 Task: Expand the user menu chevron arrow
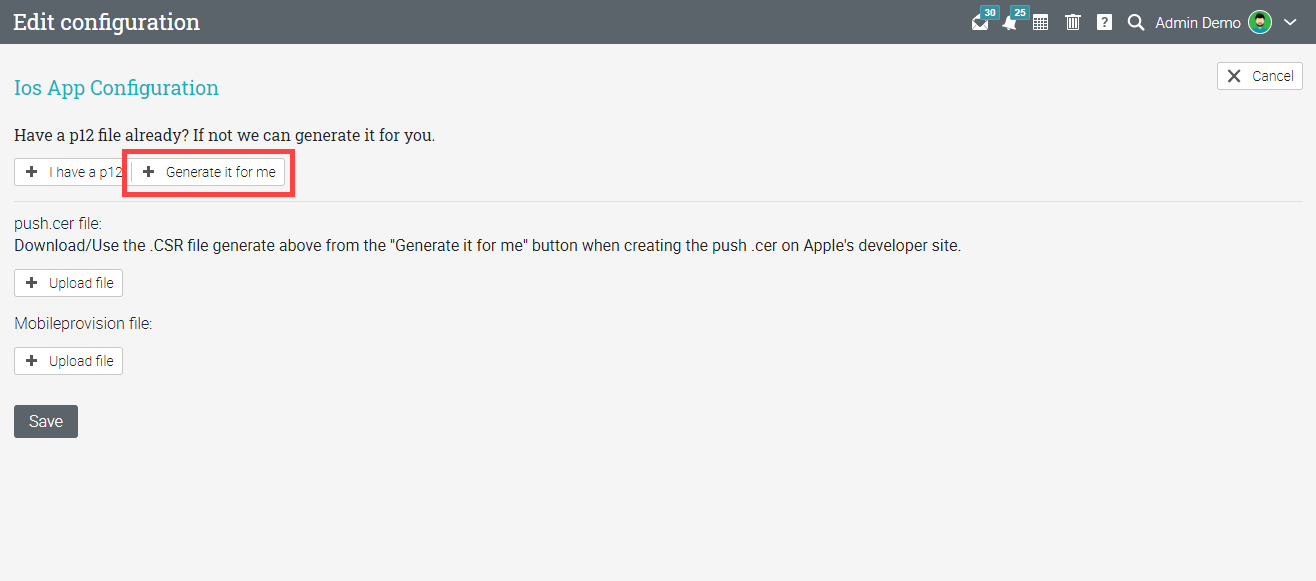pos(1290,22)
